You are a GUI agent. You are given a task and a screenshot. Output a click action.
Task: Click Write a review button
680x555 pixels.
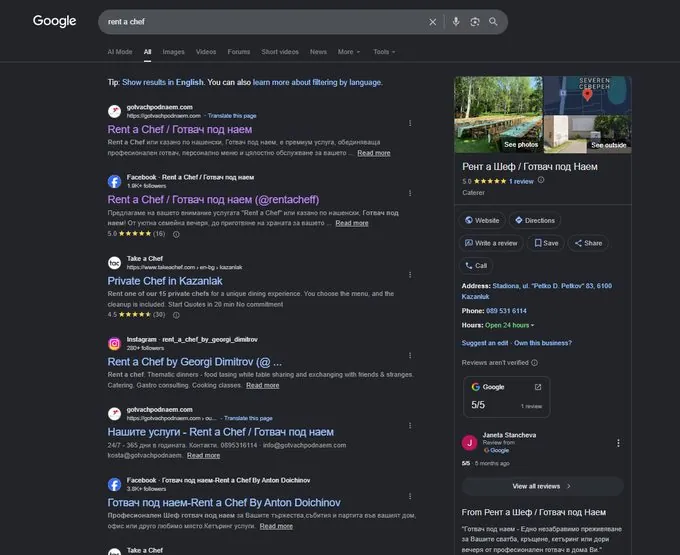[x=491, y=243]
